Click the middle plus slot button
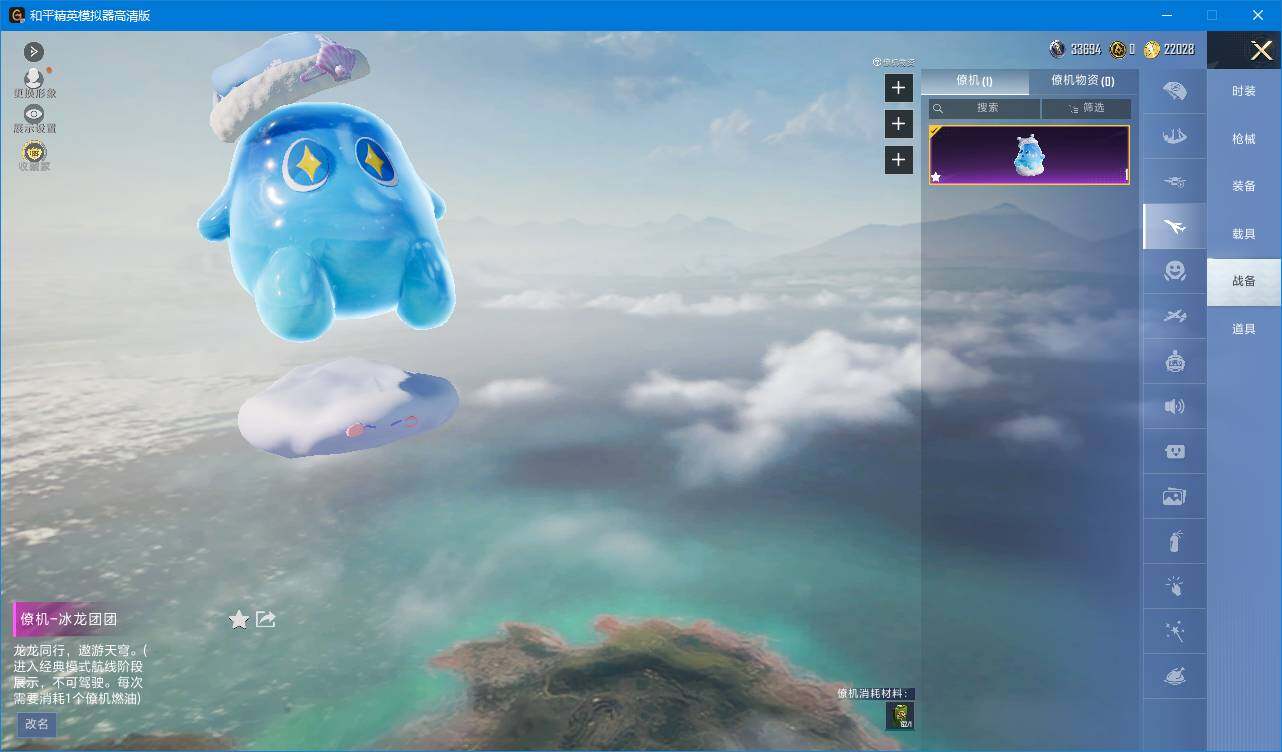 click(898, 124)
